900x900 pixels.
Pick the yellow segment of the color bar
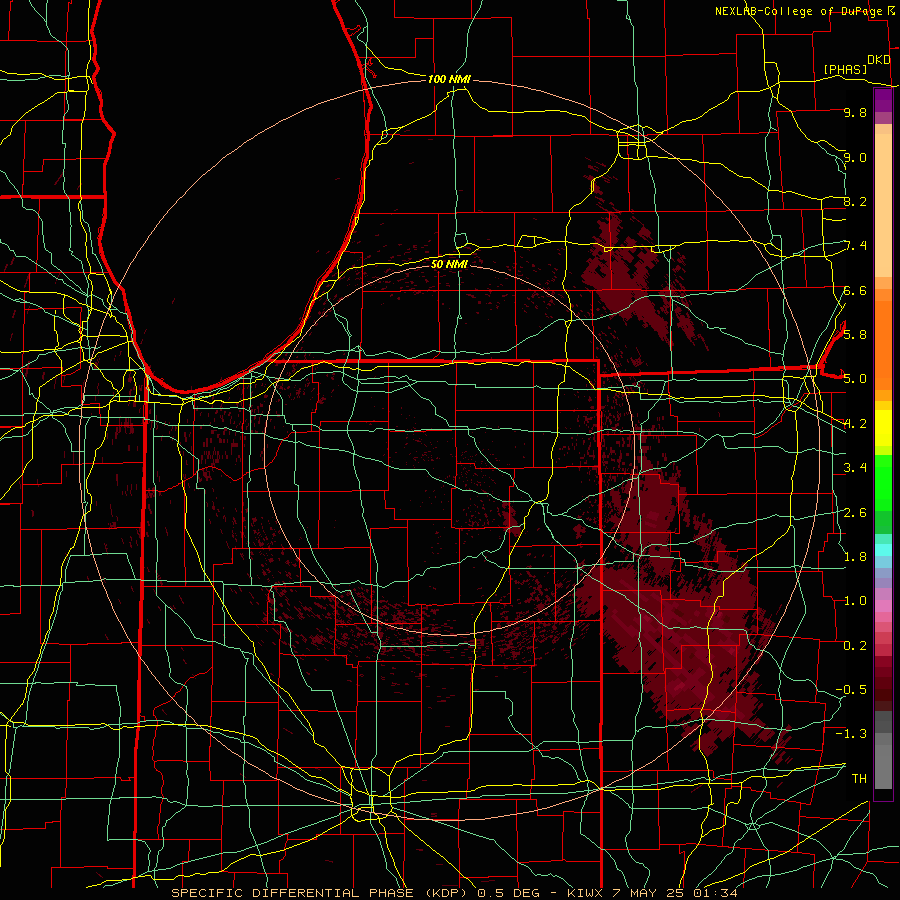click(x=883, y=428)
